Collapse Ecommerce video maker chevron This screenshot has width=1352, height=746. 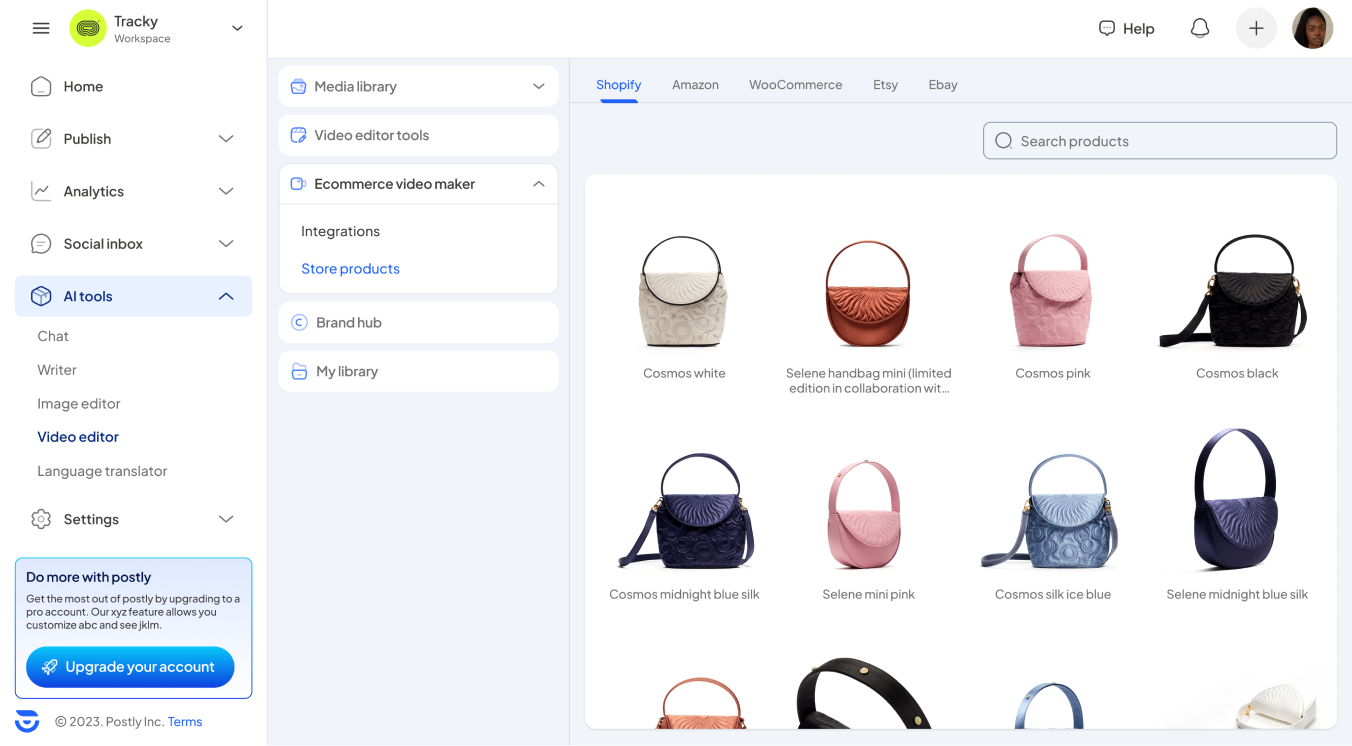(539, 184)
